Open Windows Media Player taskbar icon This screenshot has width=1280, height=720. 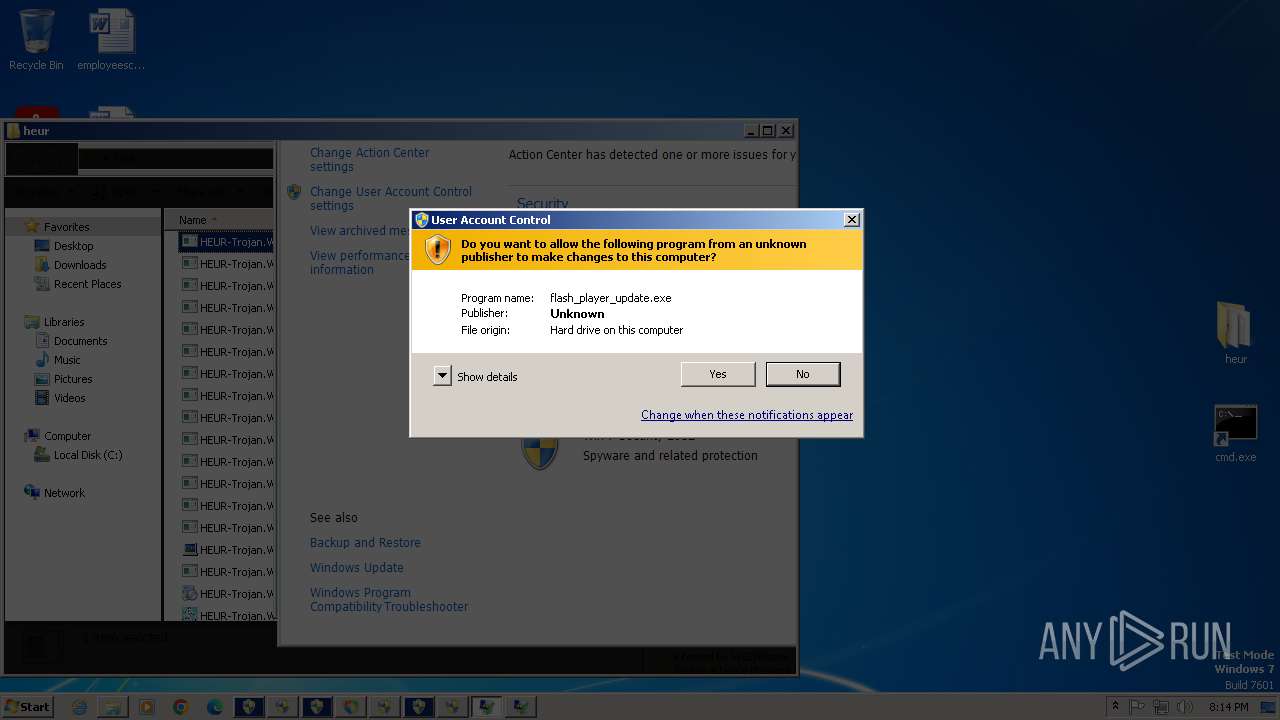tap(147, 707)
